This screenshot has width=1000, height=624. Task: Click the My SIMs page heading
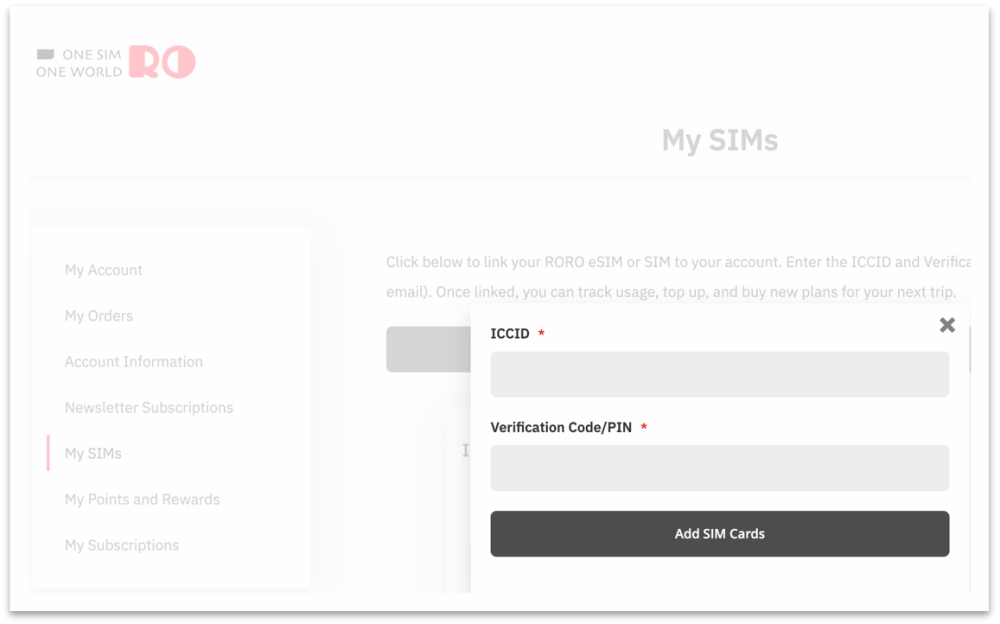(720, 140)
